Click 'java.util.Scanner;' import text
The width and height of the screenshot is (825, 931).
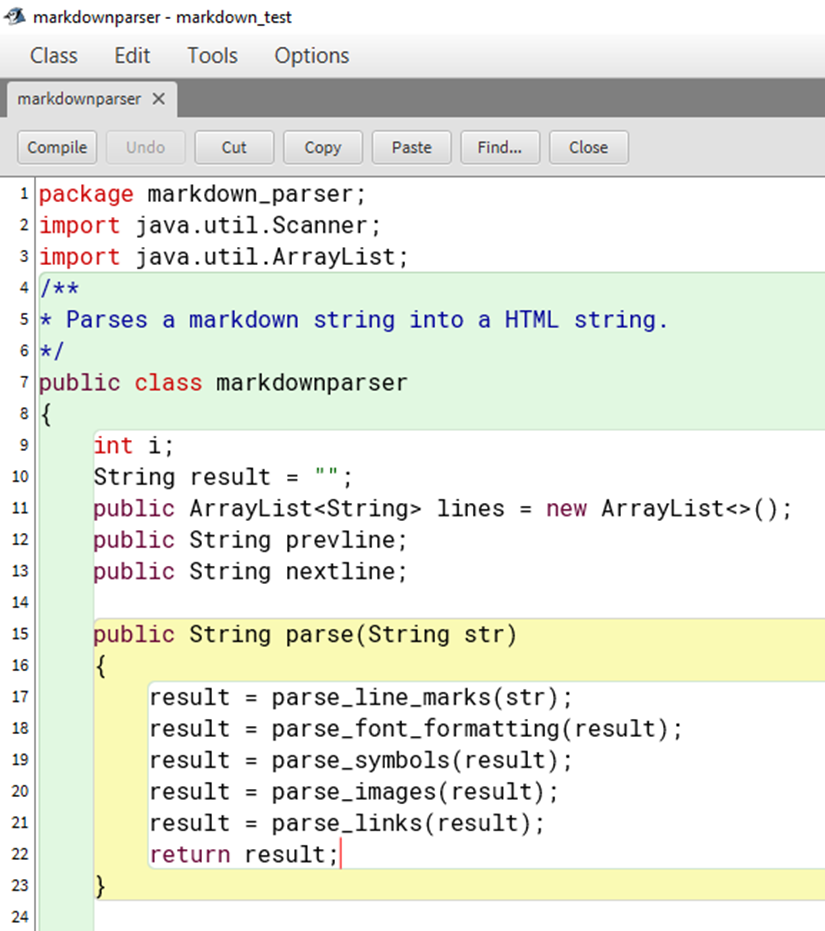pos(258,226)
